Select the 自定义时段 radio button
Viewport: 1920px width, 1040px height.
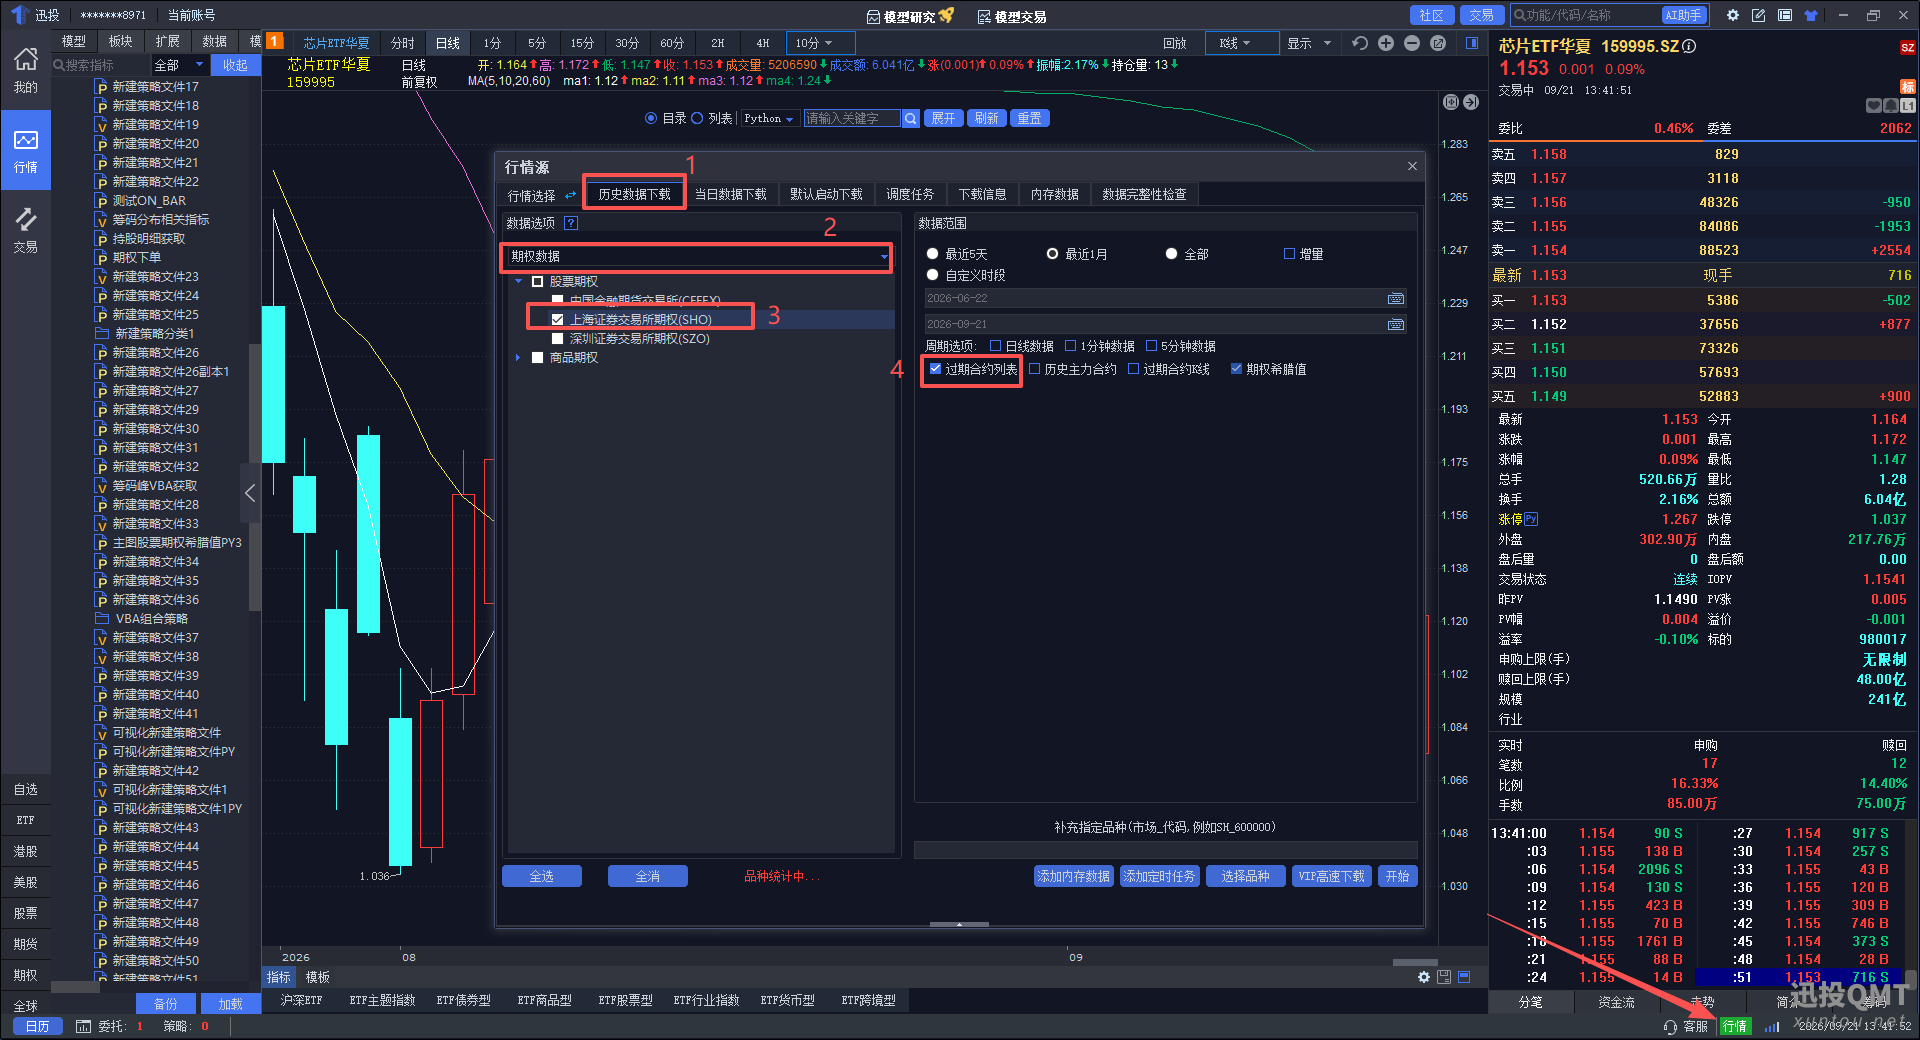(933, 275)
